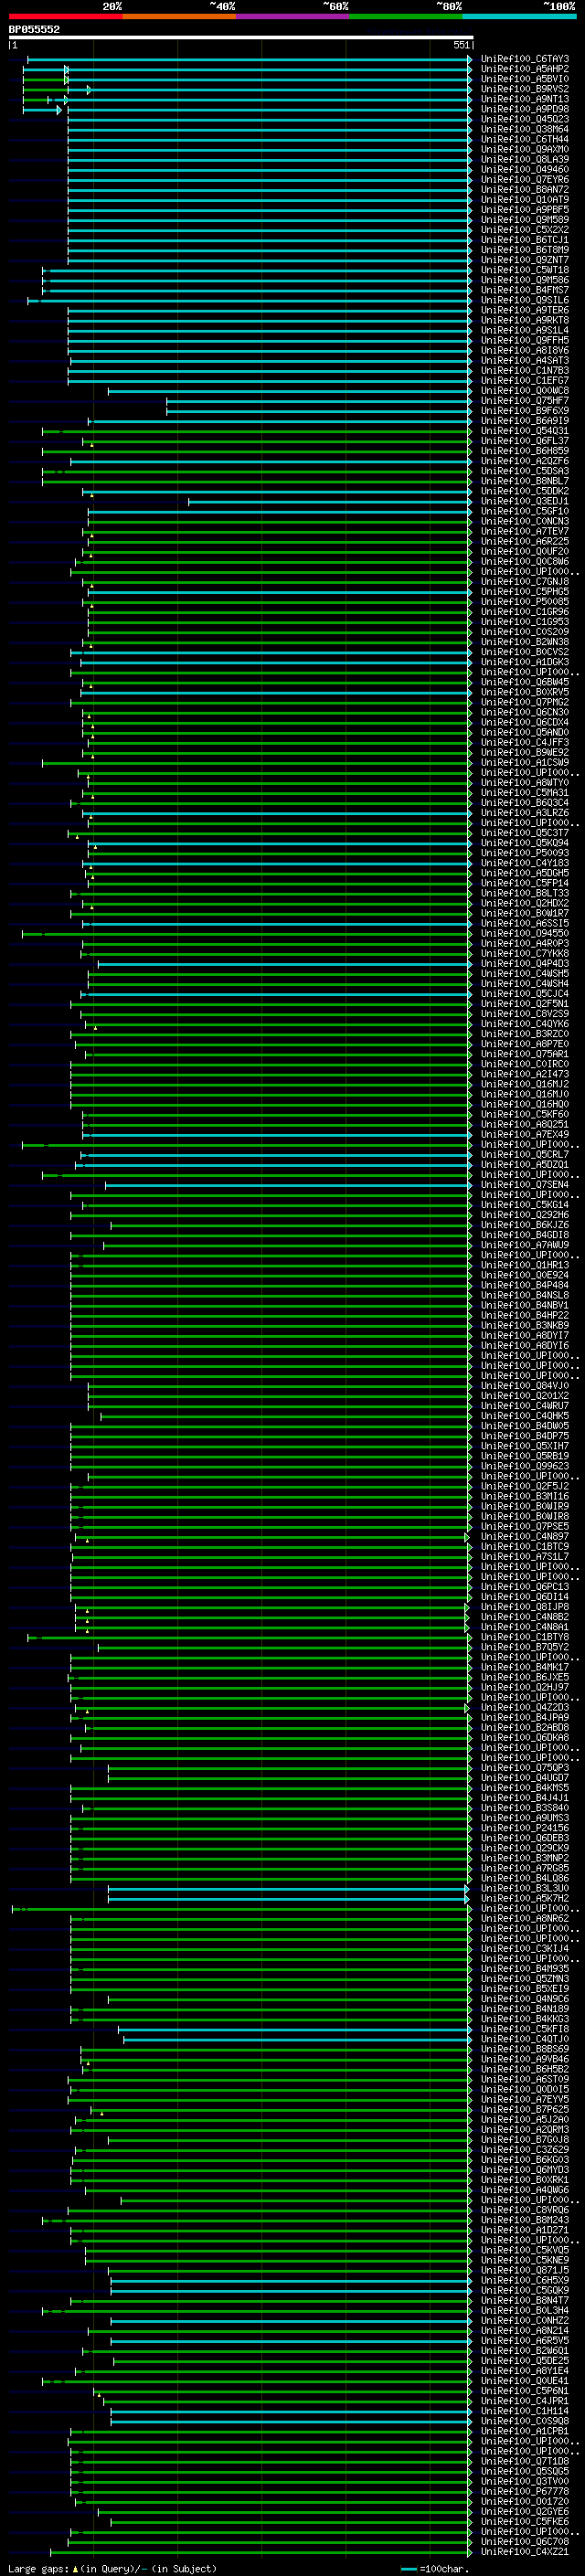Select UniRef100_B6TCJ1 label
Viewport: 585px width, 2576px height.
point(525,240)
